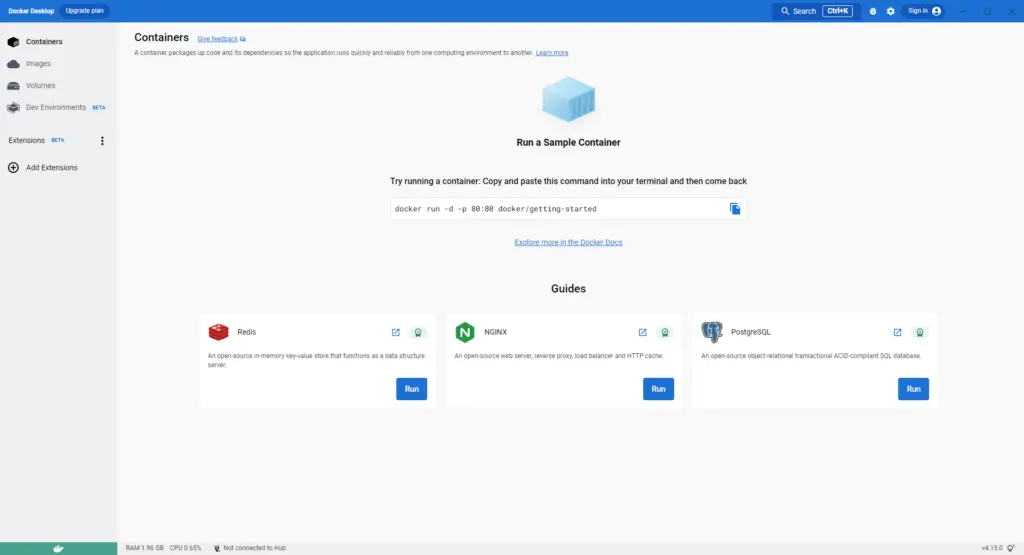1024x555 pixels.
Task: Click the Guides heading
Action: [x=568, y=289]
